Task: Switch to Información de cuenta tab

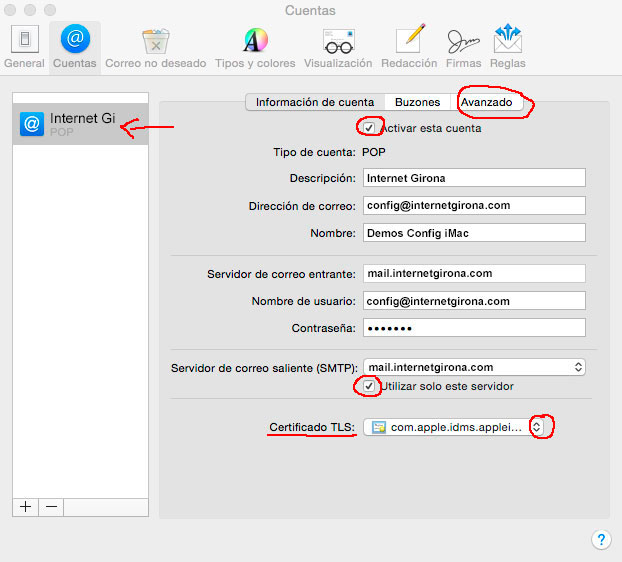Action: click(x=315, y=102)
